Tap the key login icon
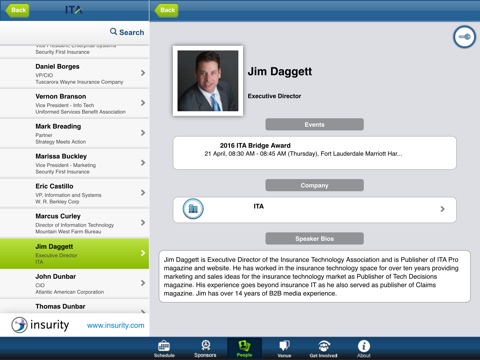This screenshot has width=480, height=360. pyautogui.click(x=464, y=37)
